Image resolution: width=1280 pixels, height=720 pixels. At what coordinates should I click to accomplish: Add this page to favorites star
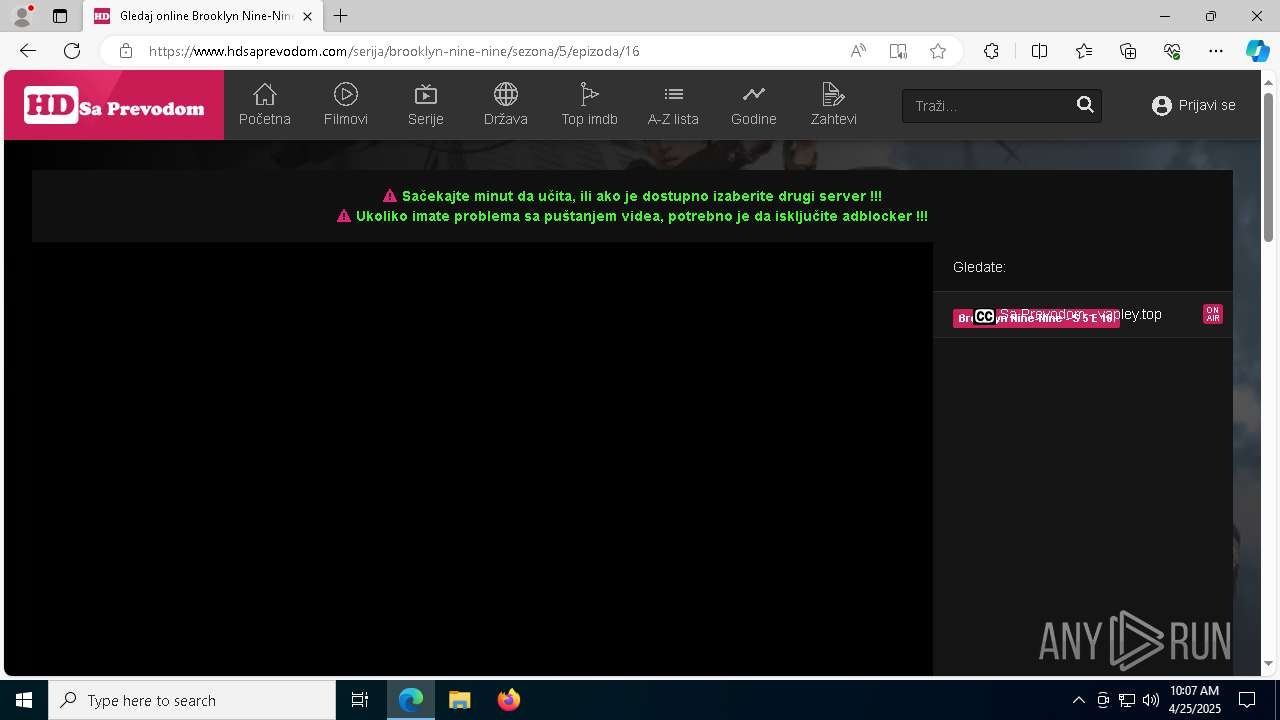click(938, 51)
